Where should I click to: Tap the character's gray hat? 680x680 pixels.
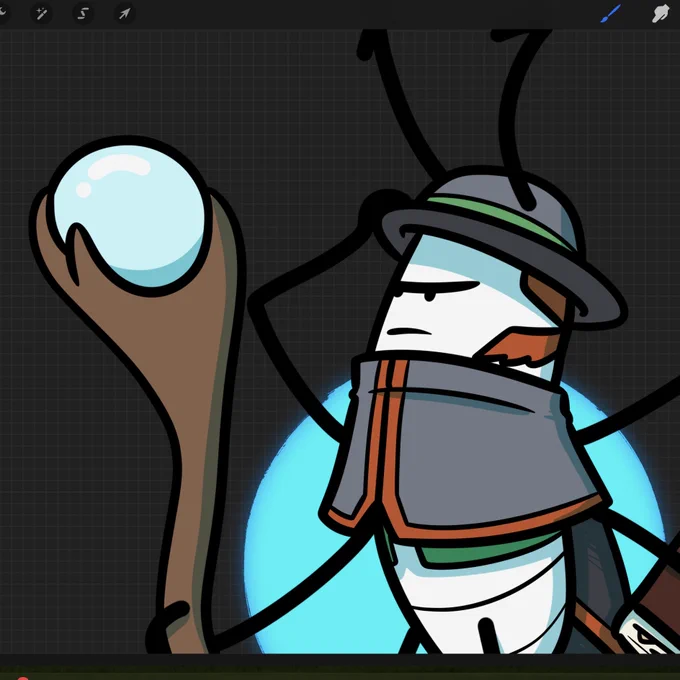pyautogui.click(x=503, y=247)
